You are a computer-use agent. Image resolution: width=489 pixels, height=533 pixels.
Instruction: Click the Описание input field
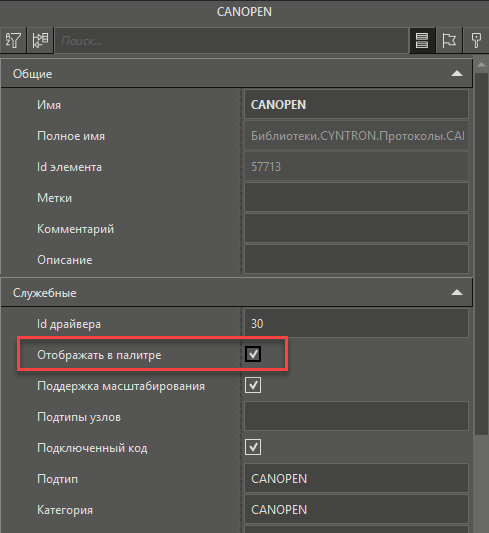click(x=356, y=259)
